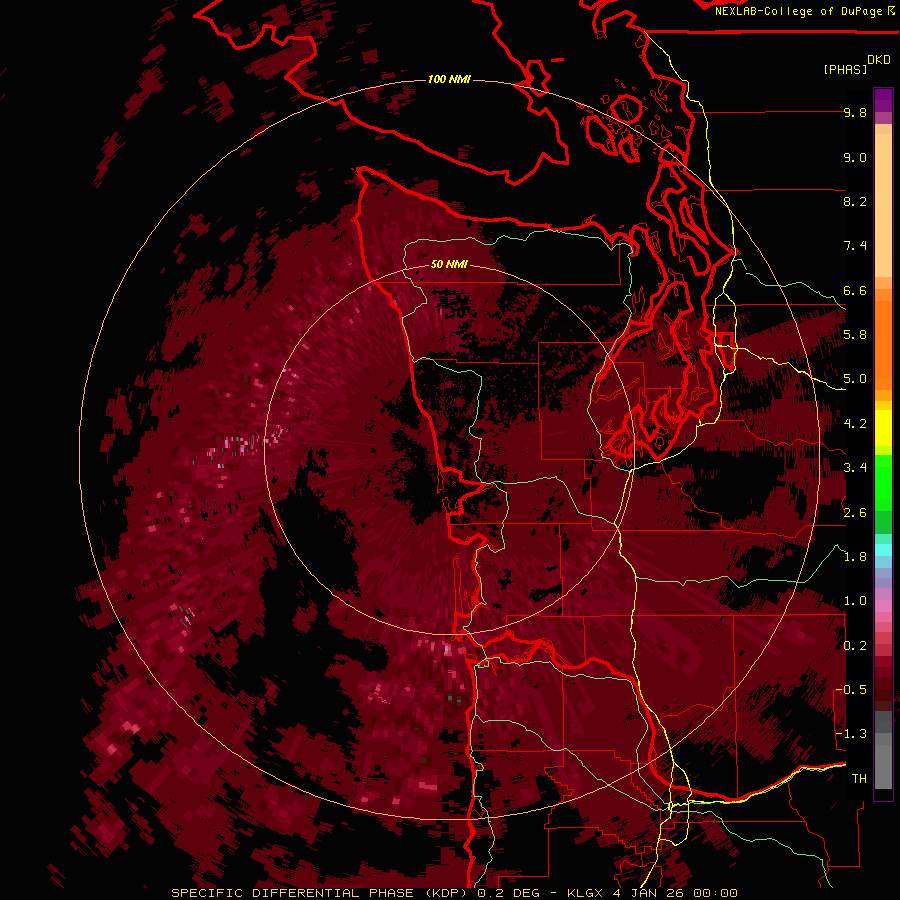Screen dimensions: 900x900
Task: Click the NEXLAB-College of DuPage label
Action: click(x=799, y=11)
